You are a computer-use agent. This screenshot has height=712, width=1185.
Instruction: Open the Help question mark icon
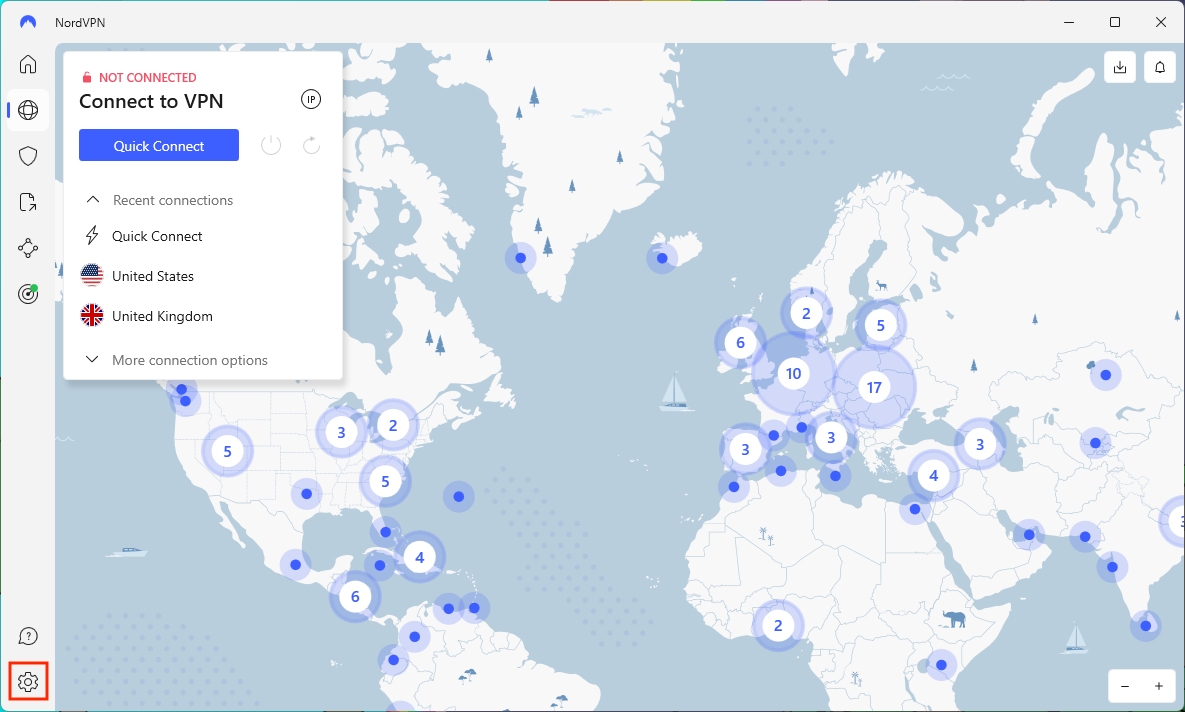(x=28, y=637)
